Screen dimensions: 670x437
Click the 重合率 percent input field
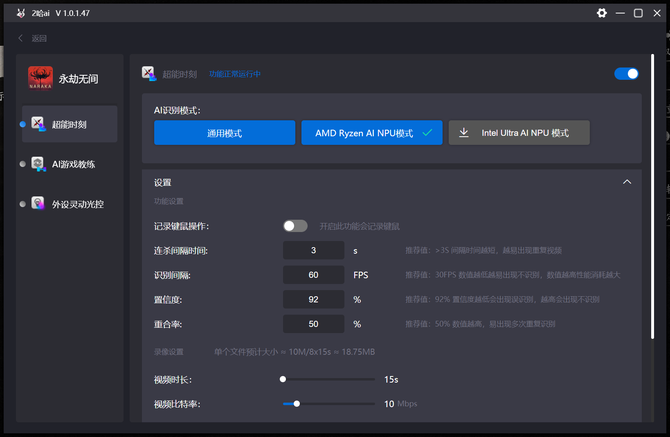pyautogui.click(x=313, y=324)
